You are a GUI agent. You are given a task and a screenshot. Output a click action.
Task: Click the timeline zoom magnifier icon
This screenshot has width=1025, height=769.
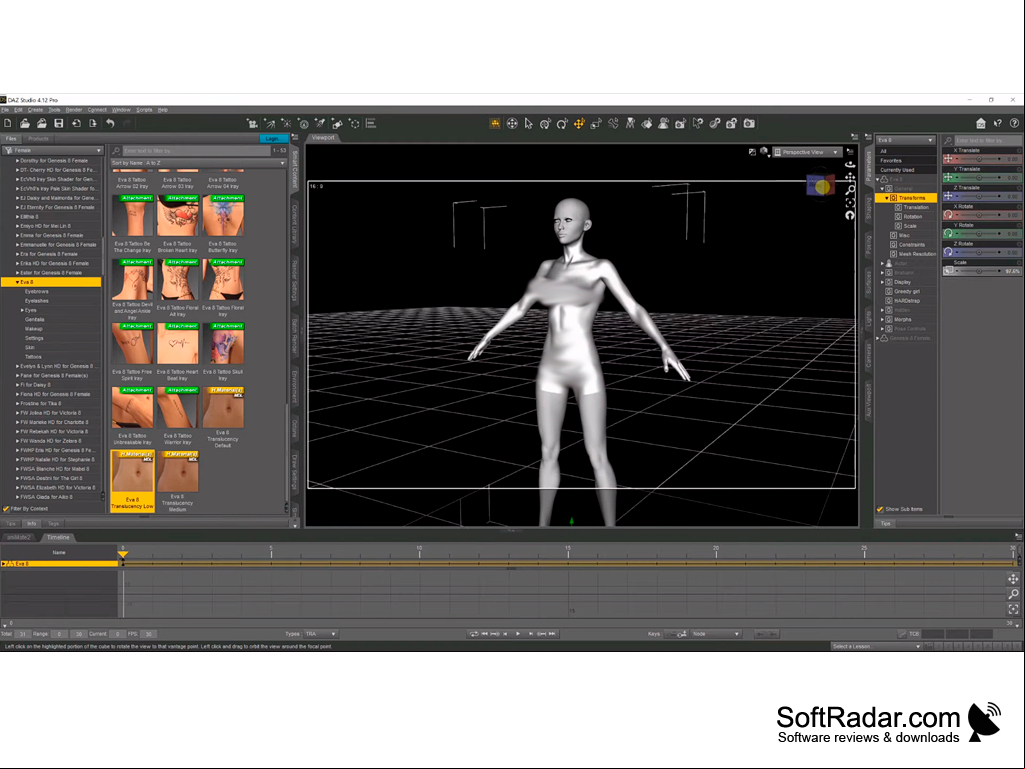1013,594
